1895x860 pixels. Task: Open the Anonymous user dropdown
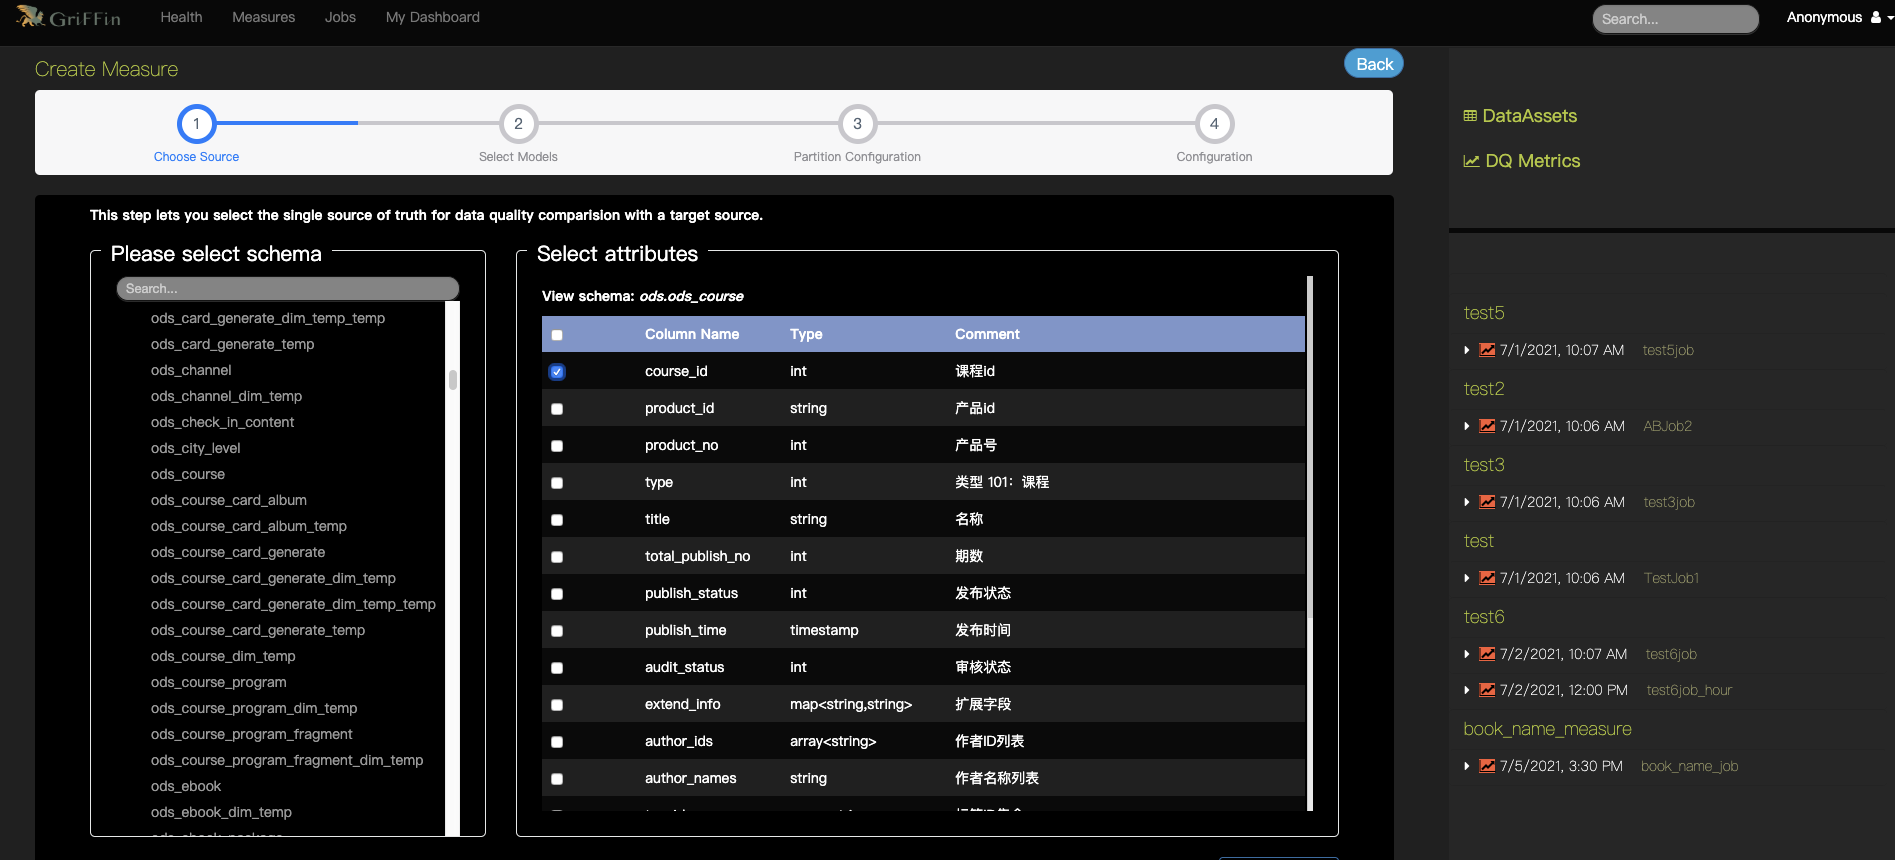coord(1839,17)
